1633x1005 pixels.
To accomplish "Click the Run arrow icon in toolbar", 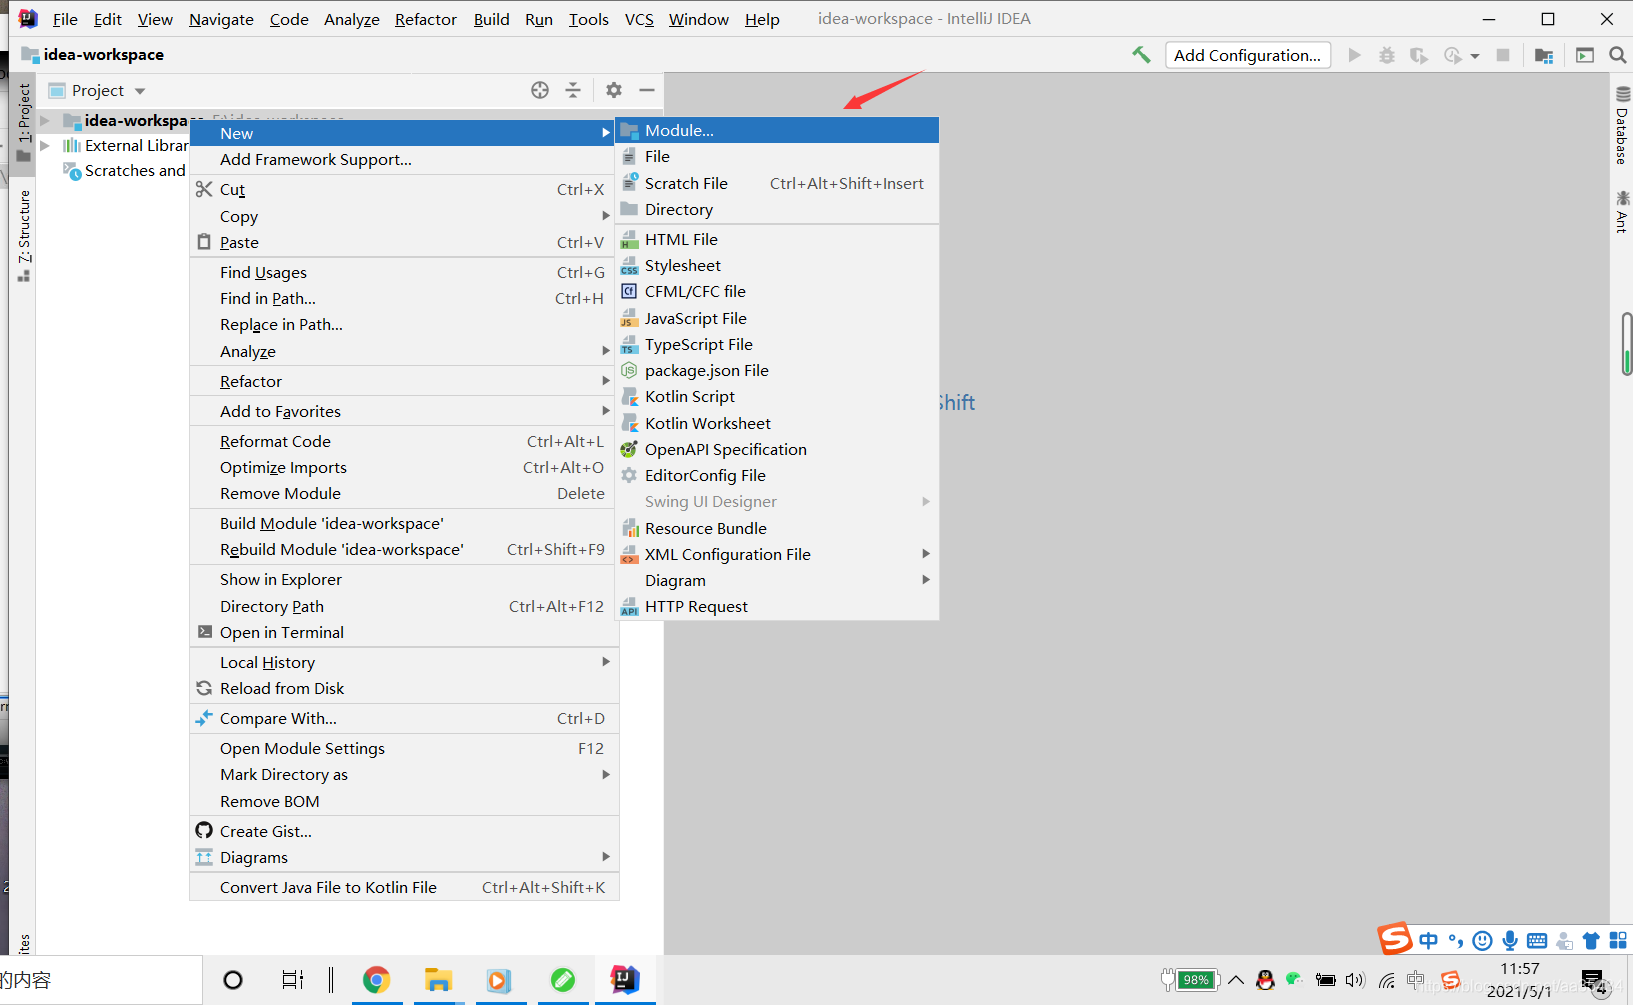I will [x=1355, y=55].
